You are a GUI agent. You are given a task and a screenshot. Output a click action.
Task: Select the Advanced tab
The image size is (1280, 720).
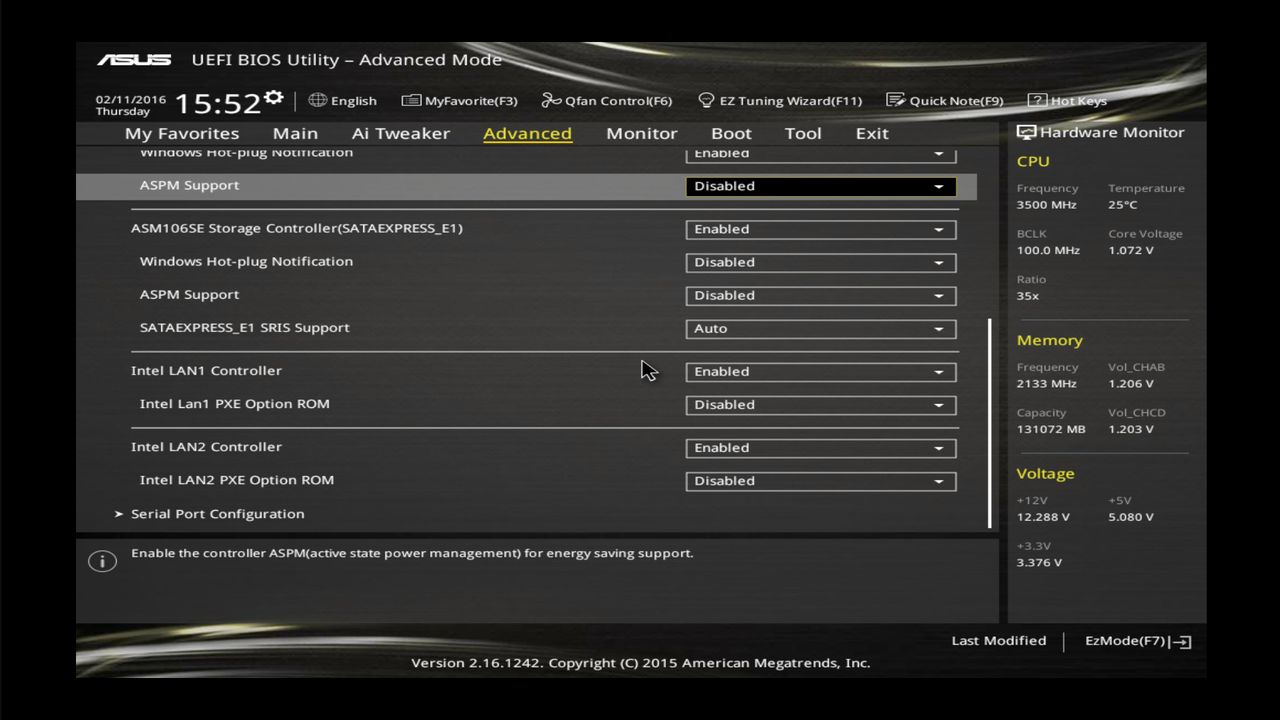[527, 133]
